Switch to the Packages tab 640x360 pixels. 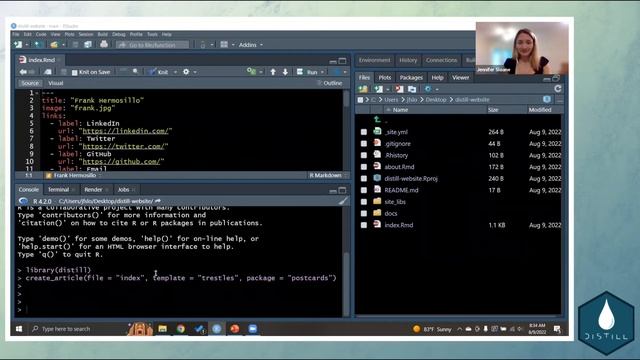point(411,77)
